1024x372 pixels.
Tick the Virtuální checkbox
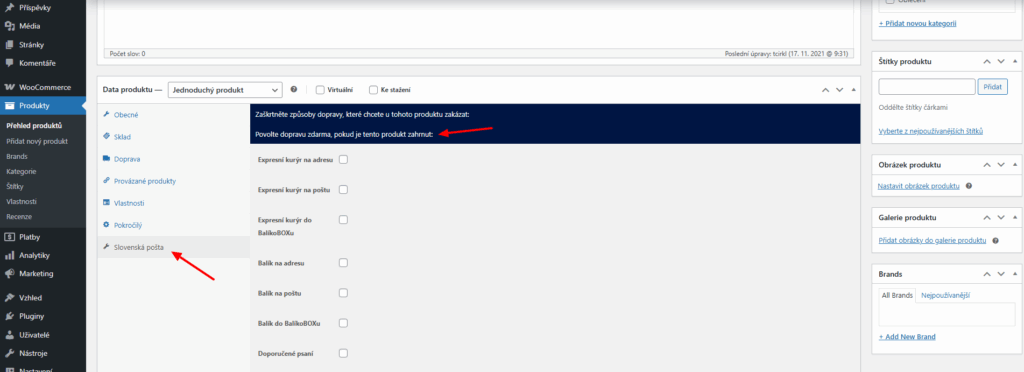[320, 90]
